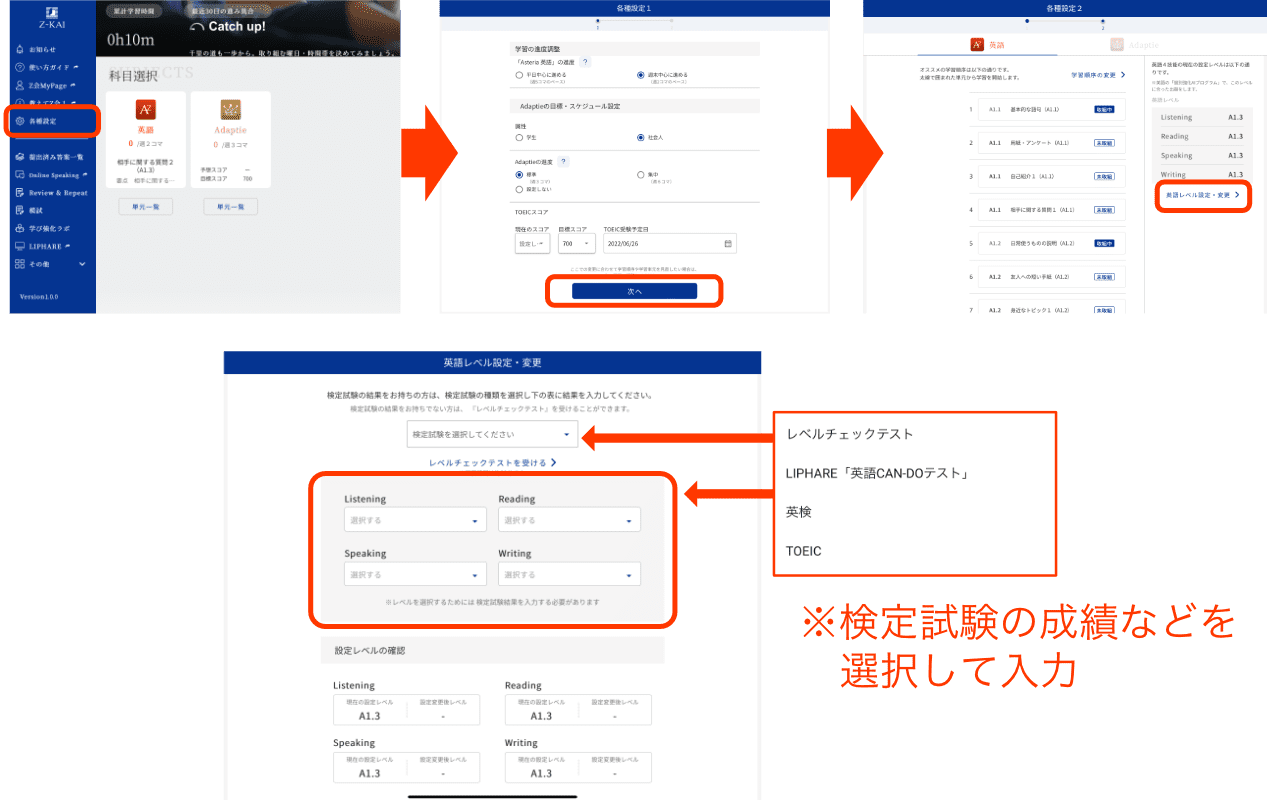The width and height of the screenshot is (1280, 800).
Task: Open Review & Repeat in the sidebar
Action: click(x=51, y=193)
